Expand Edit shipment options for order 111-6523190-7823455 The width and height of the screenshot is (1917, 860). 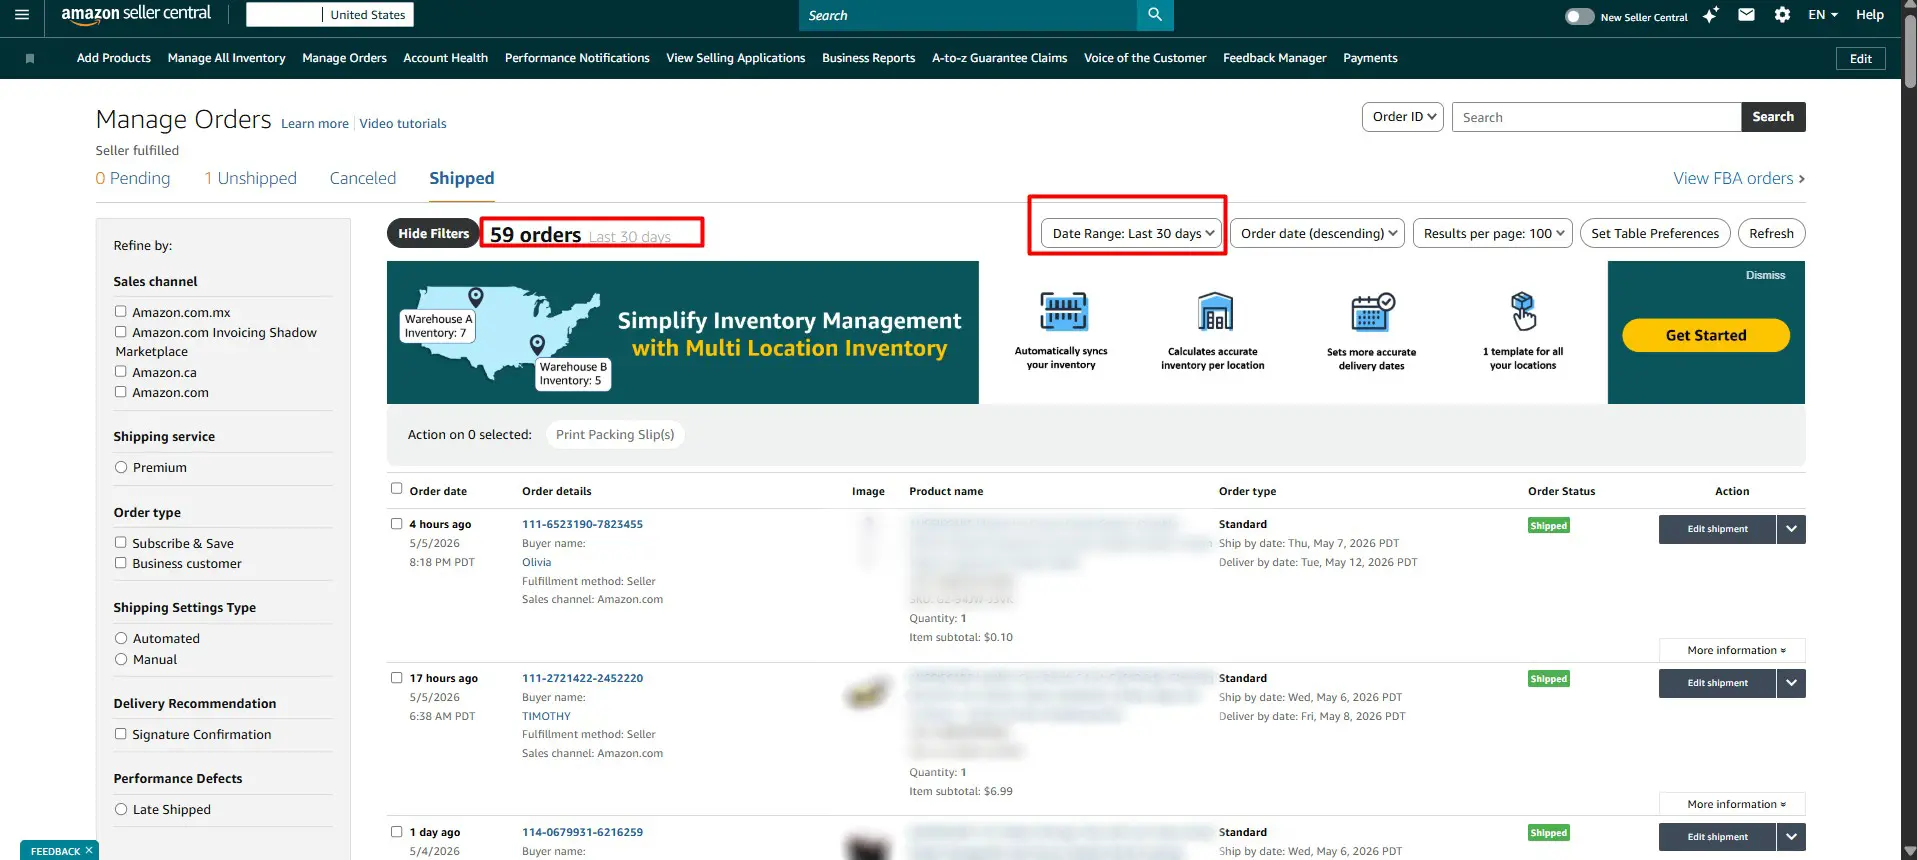(x=1791, y=529)
